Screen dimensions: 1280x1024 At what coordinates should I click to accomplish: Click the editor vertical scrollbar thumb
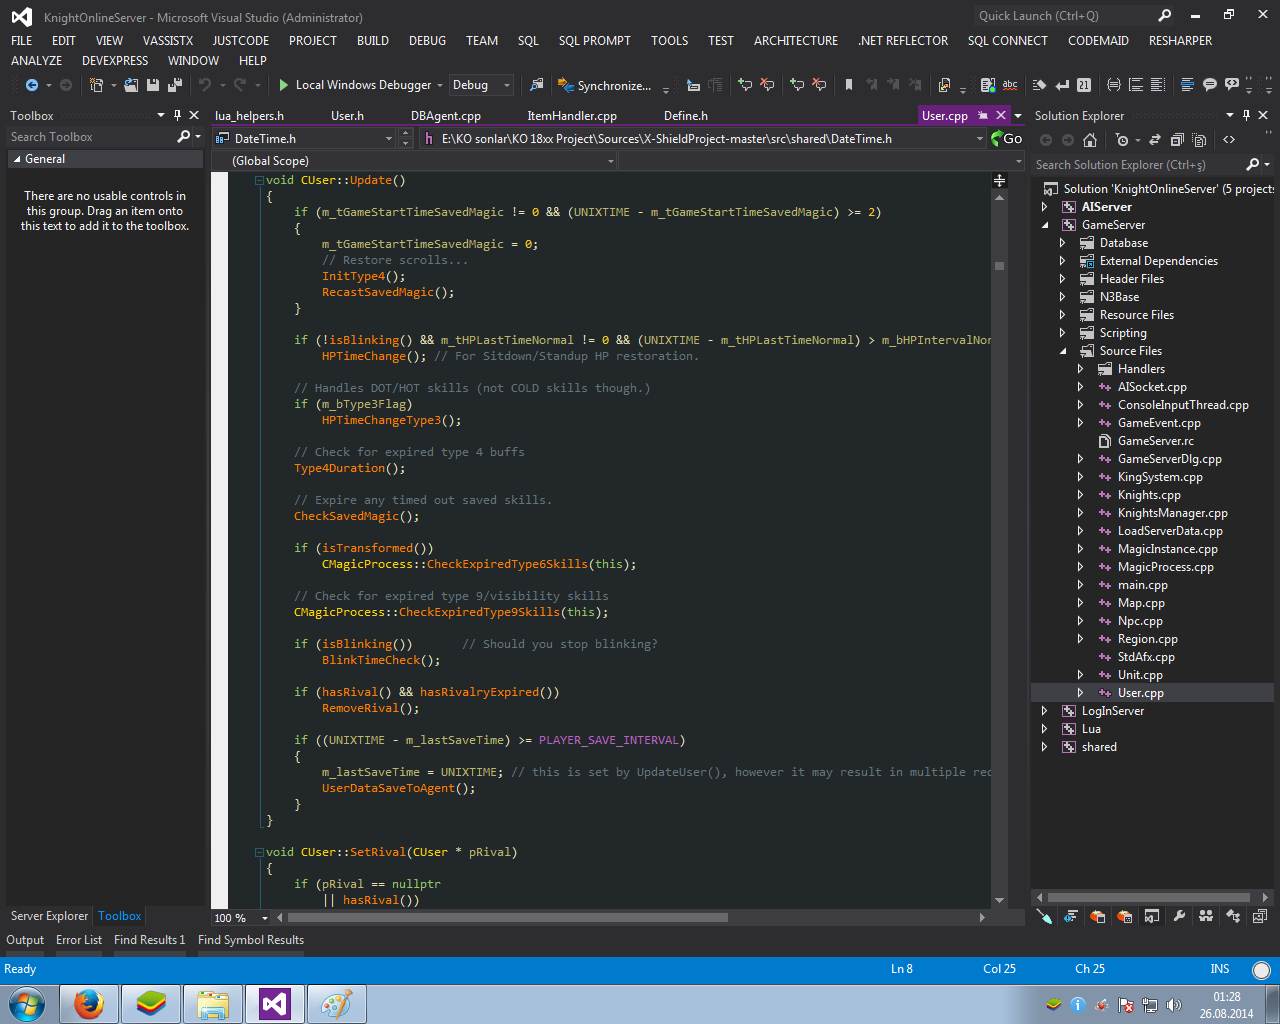[999, 266]
